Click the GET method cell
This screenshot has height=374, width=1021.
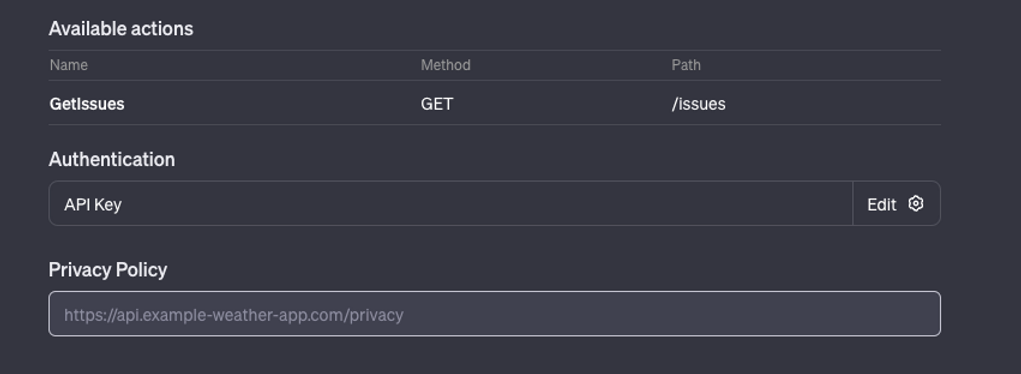coord(437,104)
